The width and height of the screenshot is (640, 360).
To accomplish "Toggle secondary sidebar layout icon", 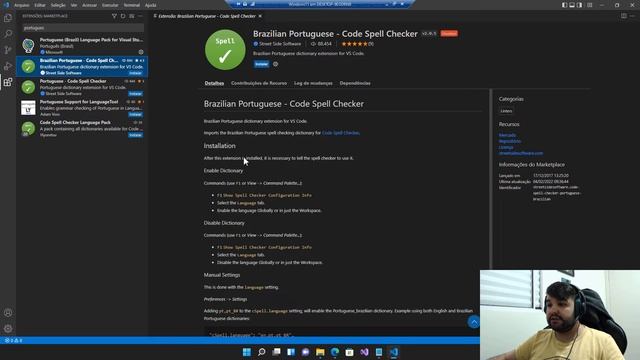I will coord(579,5).
